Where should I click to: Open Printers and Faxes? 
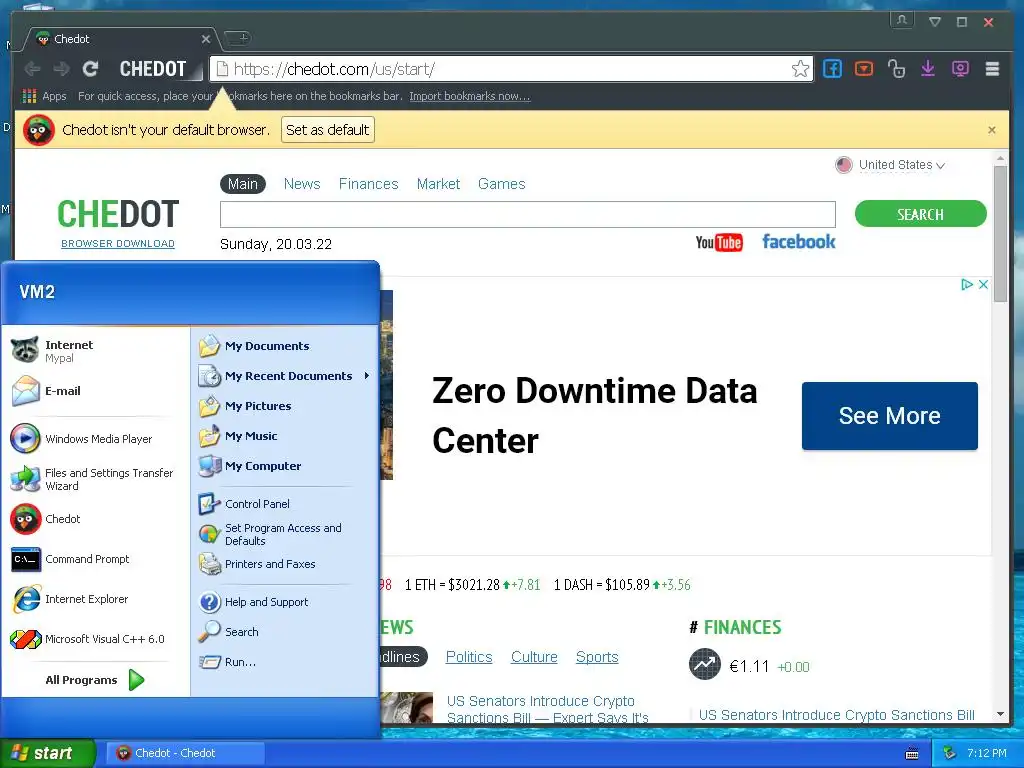pyautogui.click(x=285, y=564)
